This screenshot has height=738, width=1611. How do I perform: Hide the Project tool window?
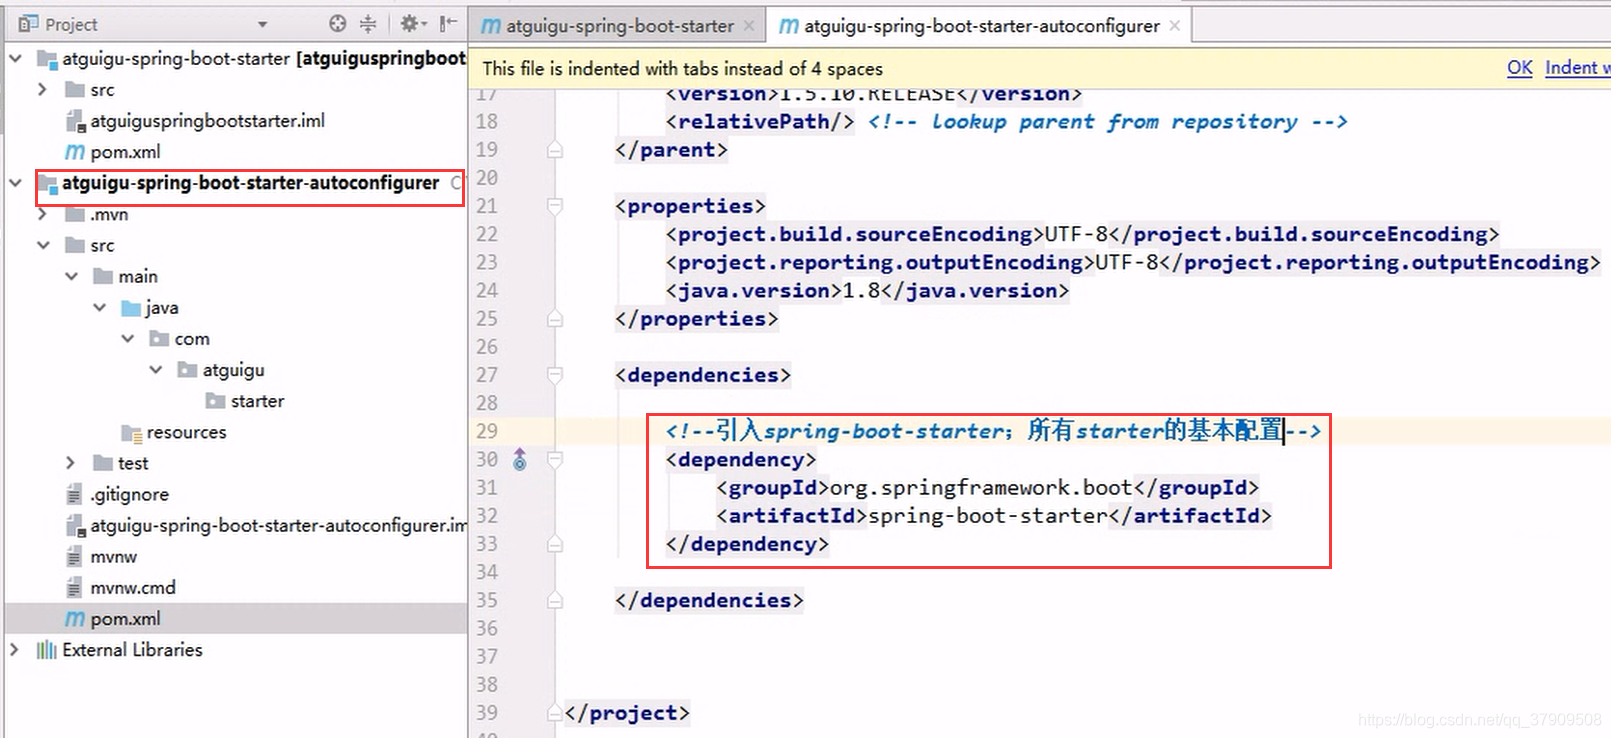tap(448, 23)
